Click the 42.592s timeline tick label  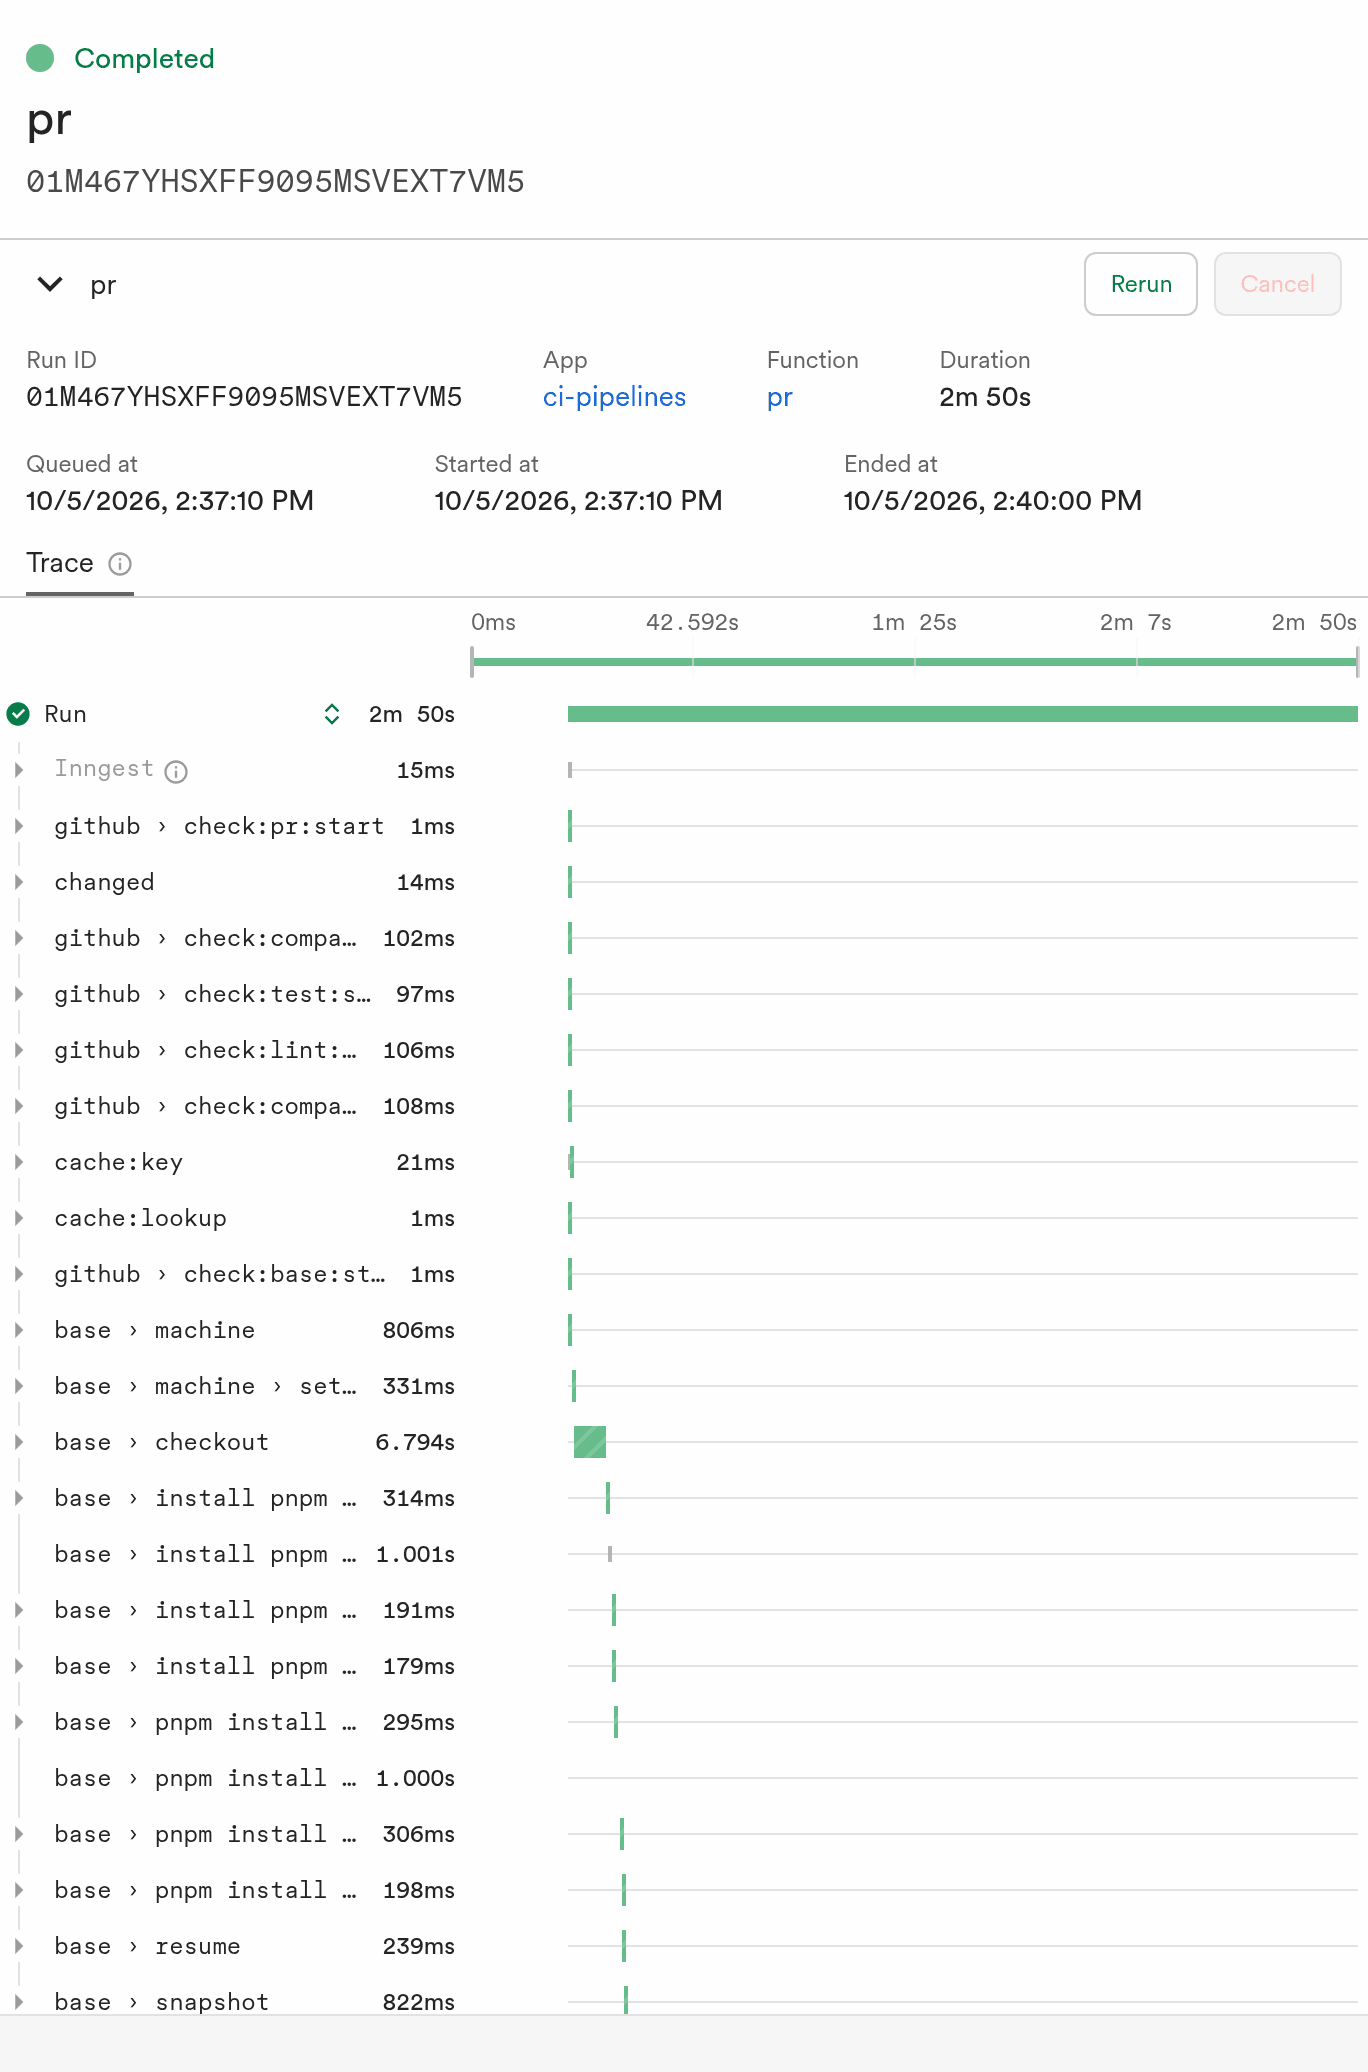click(x=692, y=622)
